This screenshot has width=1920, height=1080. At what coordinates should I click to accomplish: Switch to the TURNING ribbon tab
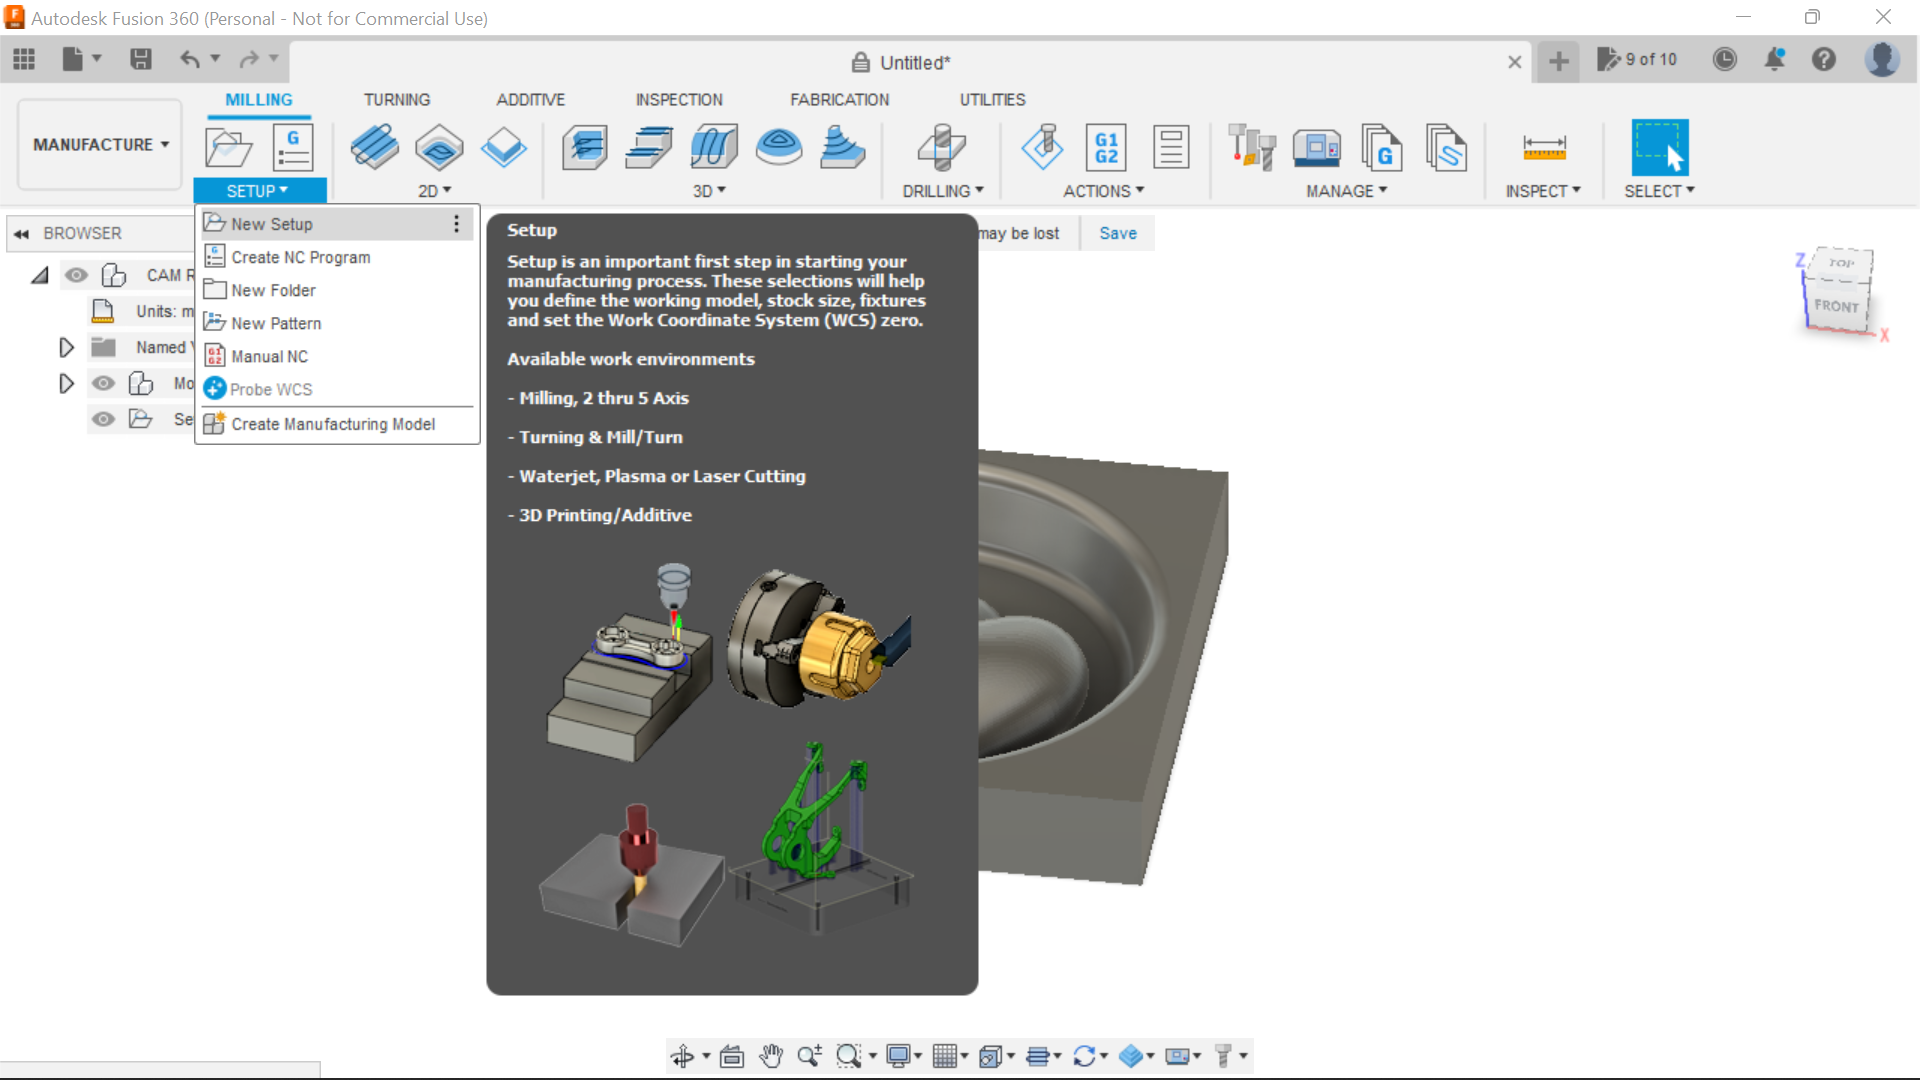tap(394, 99)
